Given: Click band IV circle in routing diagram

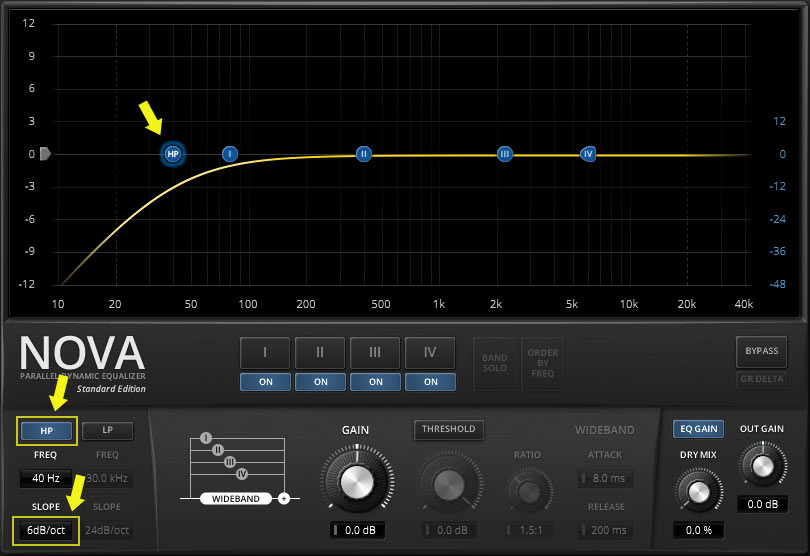Looking at the screenshot, I should (x=242, y=474).
